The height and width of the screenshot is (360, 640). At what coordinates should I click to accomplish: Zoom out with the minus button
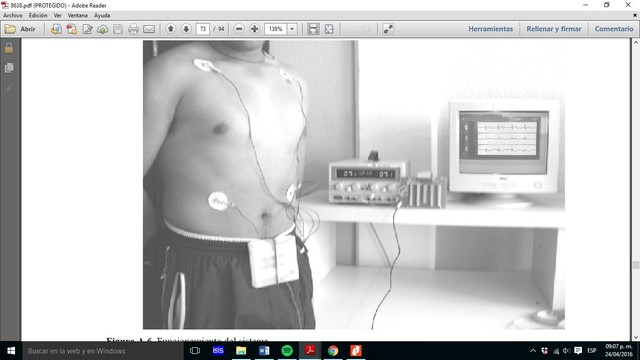[239, 29]
